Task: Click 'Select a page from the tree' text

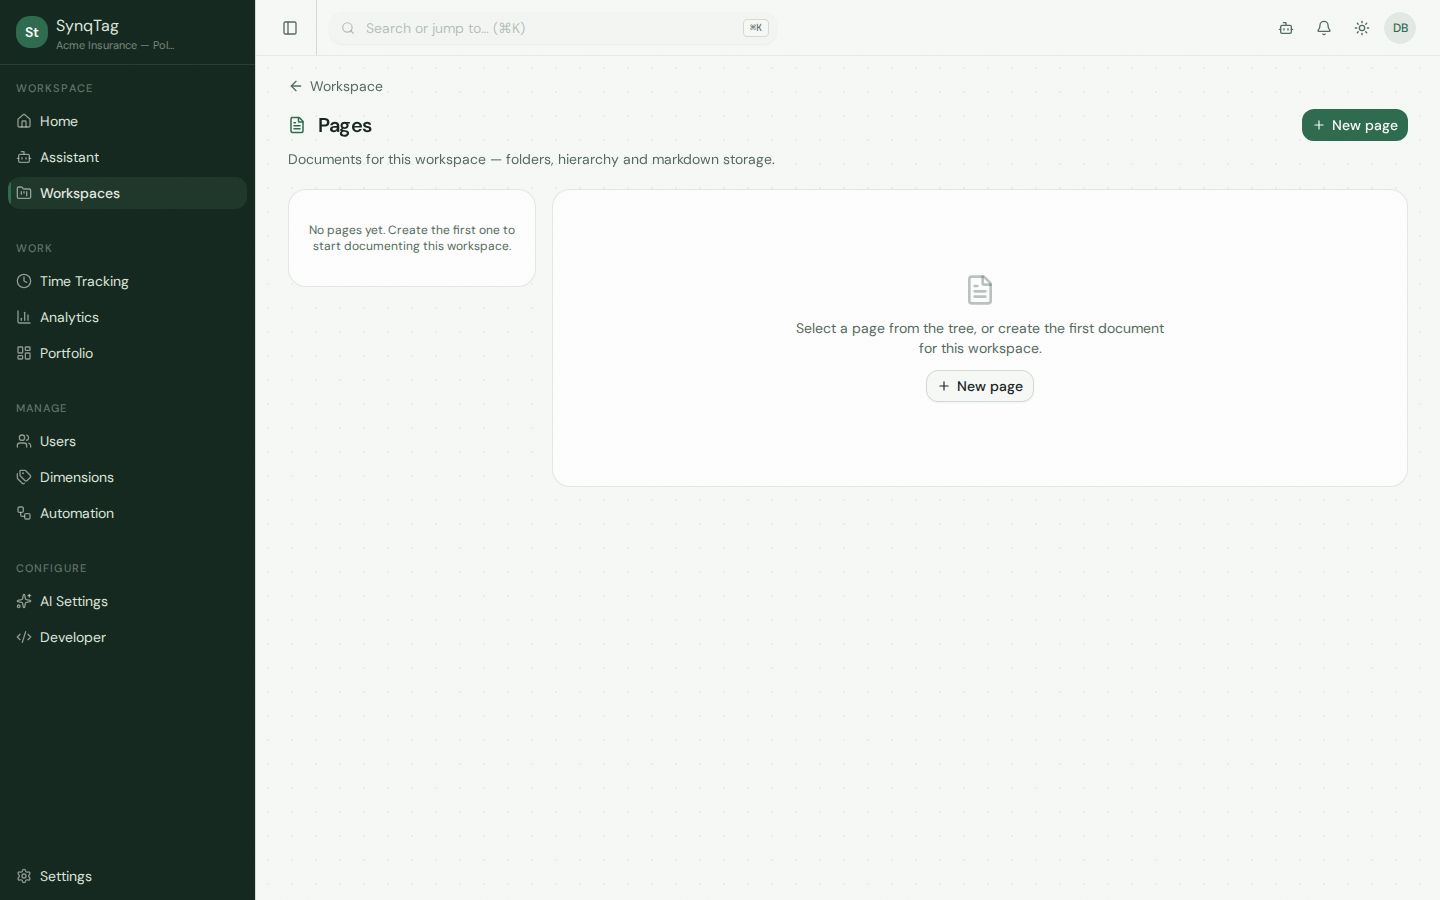Action: (980, 338)
